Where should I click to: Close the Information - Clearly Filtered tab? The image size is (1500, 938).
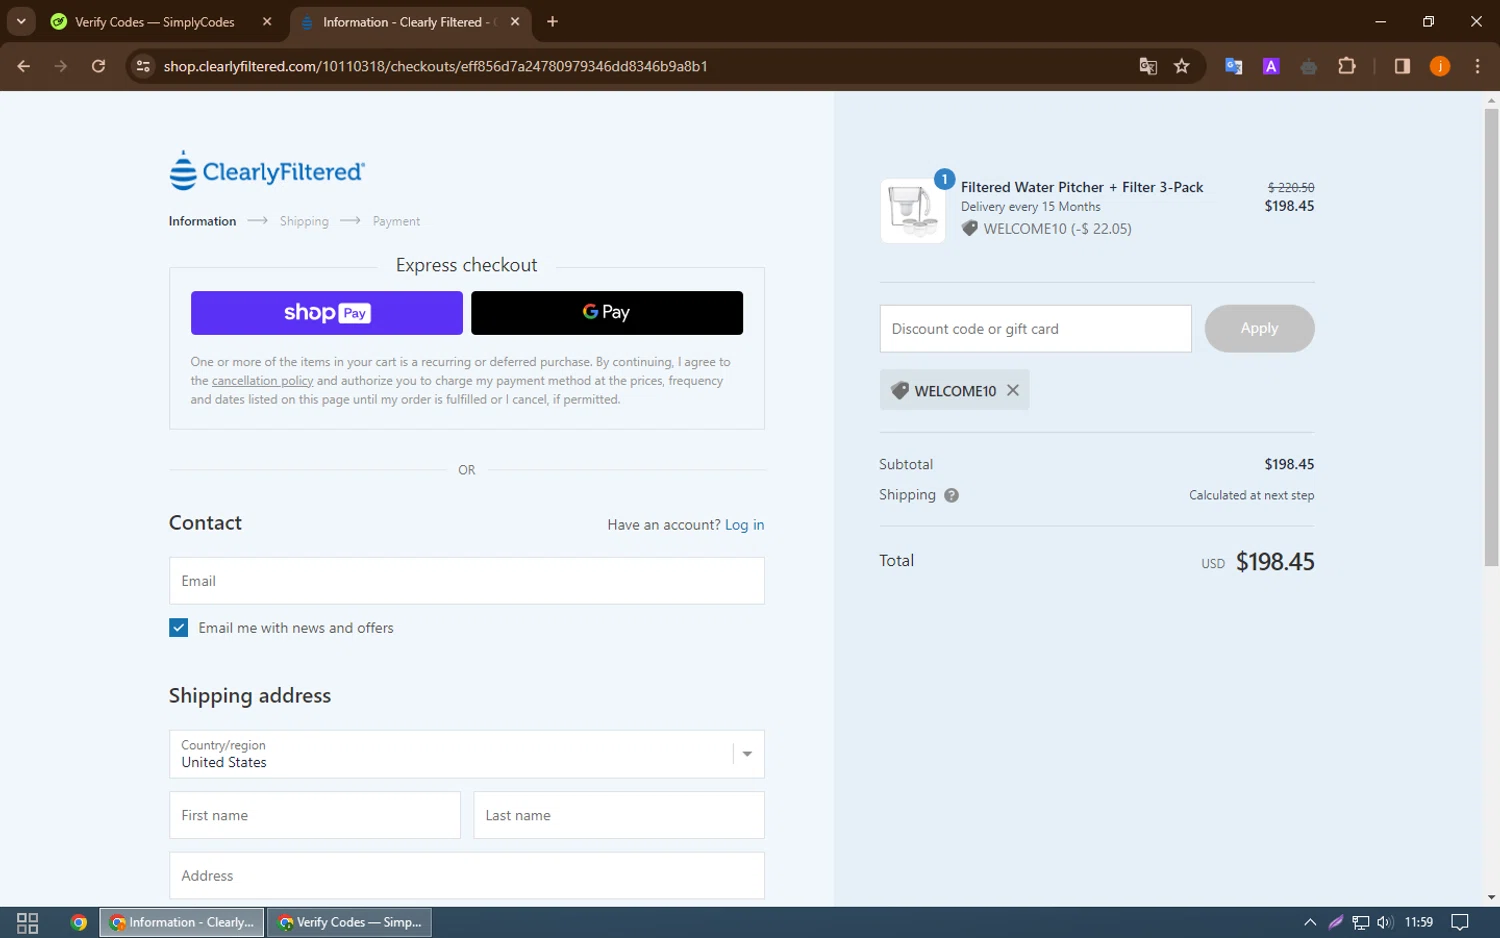coord(515,21)
